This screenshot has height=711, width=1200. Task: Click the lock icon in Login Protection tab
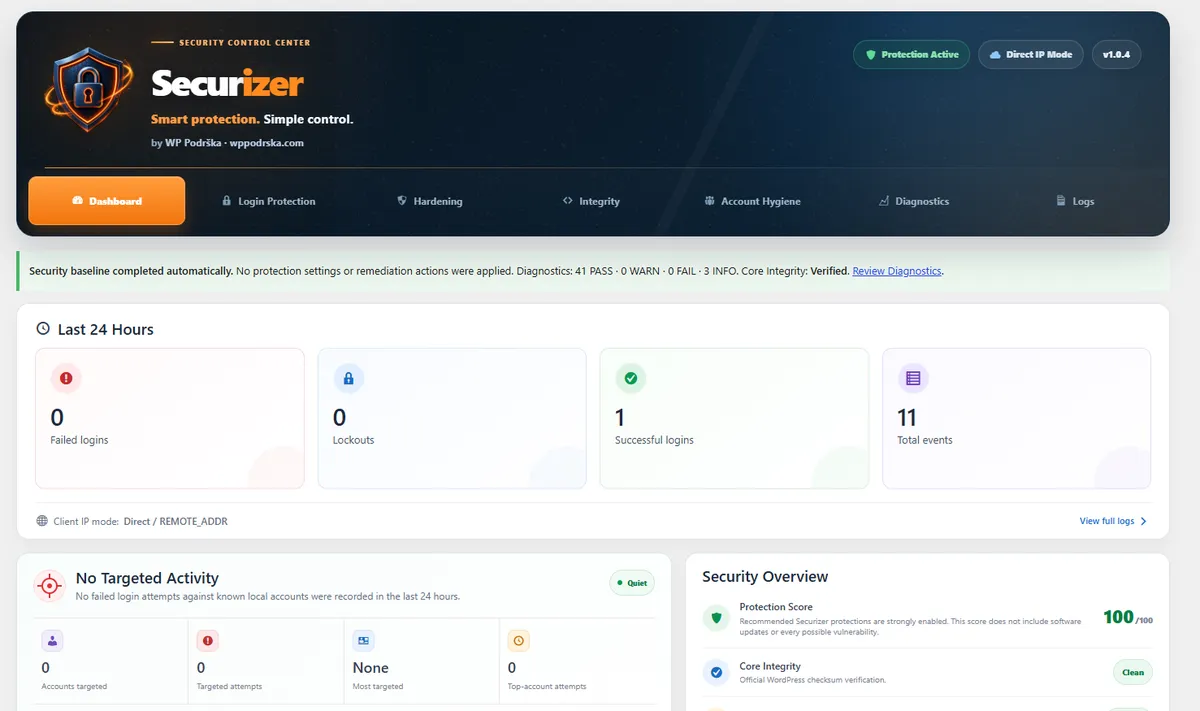point(227,201)
